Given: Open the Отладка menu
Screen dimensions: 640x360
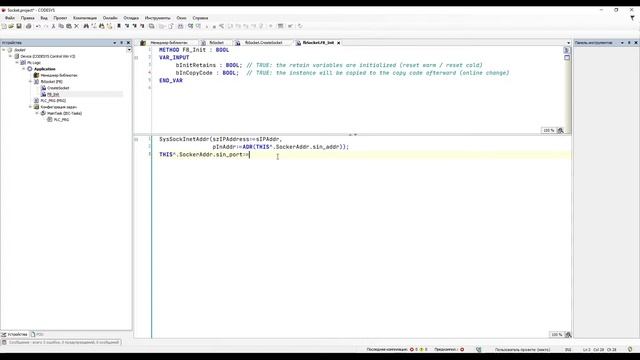Looking at the screenshot, I should 131,18.
